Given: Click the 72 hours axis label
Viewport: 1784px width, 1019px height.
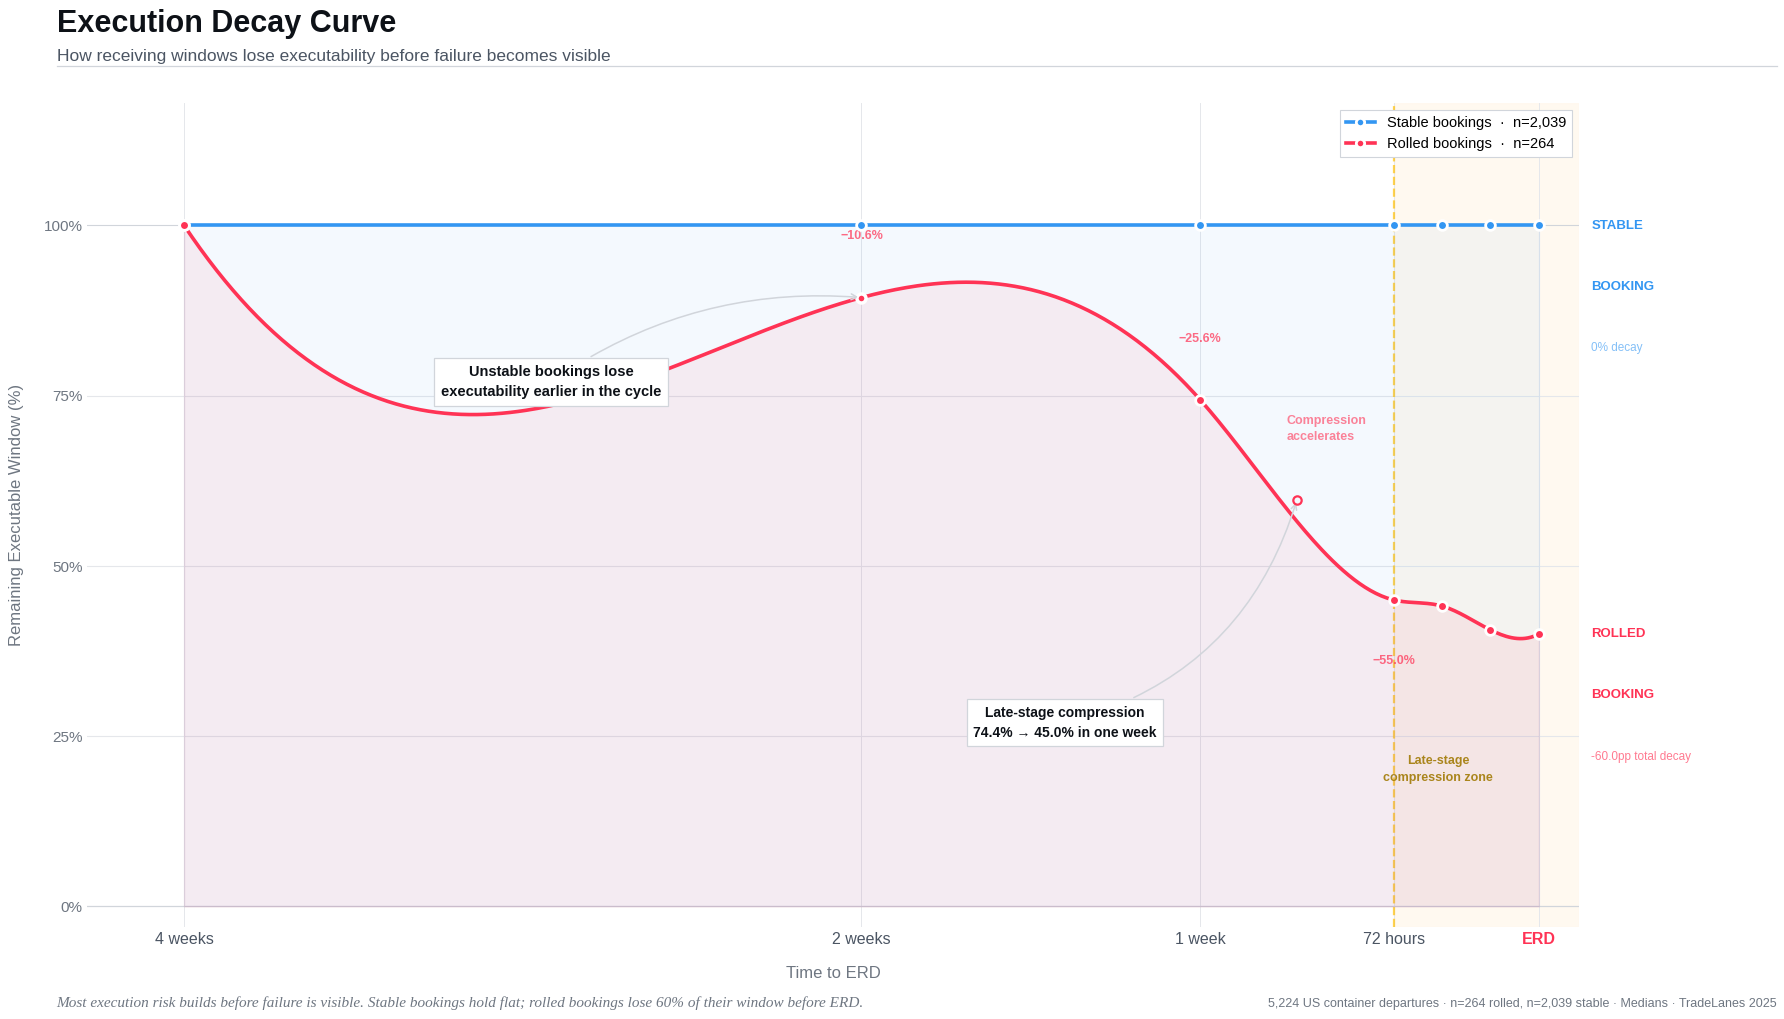Looking at the screenshot, I should pos(1393,938).
